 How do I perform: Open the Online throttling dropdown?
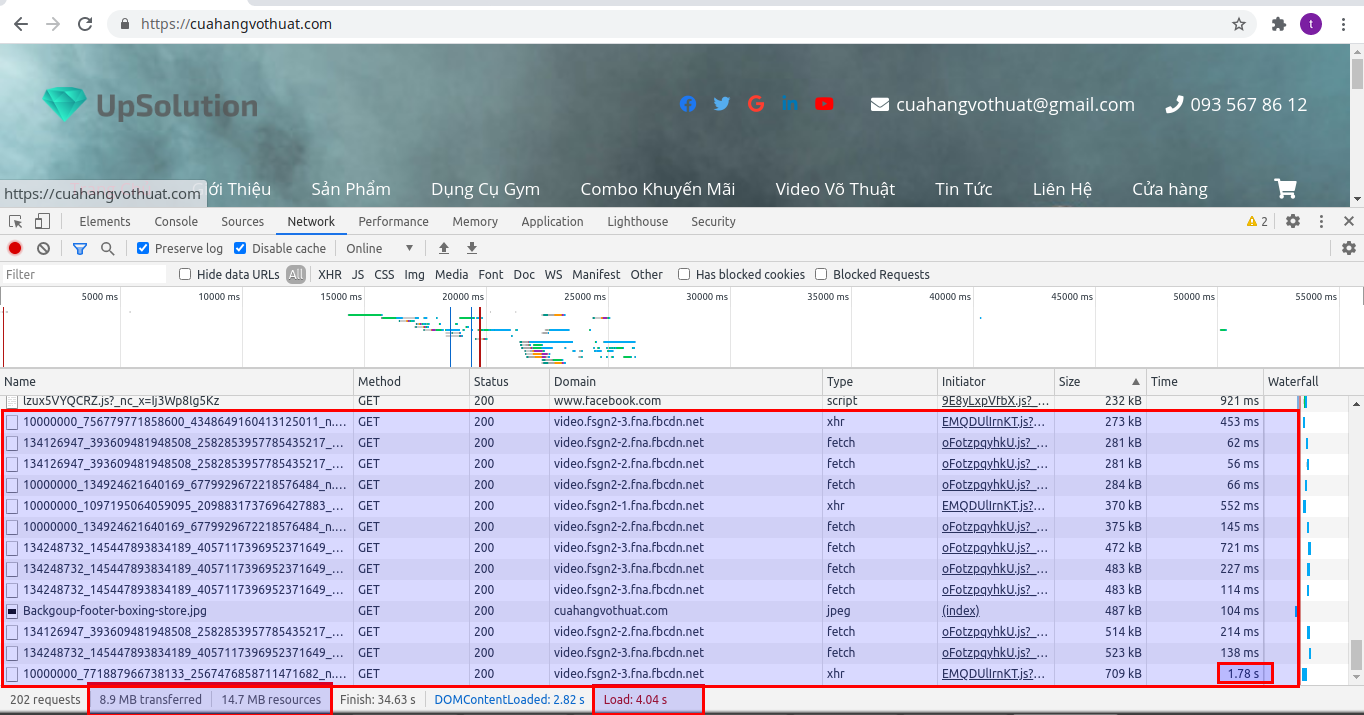point(379,248)
